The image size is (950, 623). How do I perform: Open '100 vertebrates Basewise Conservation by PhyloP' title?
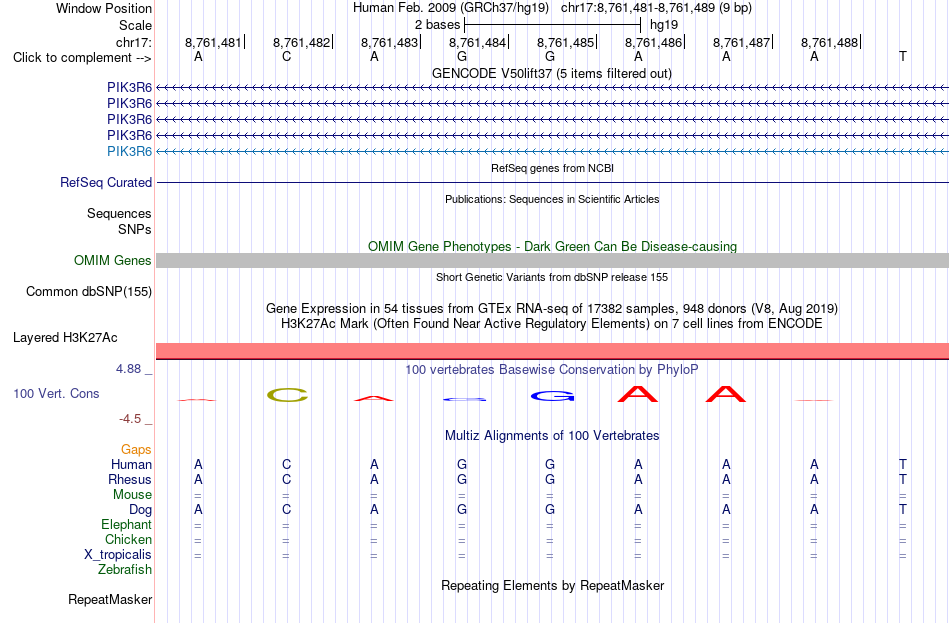[x=552, y=370]
